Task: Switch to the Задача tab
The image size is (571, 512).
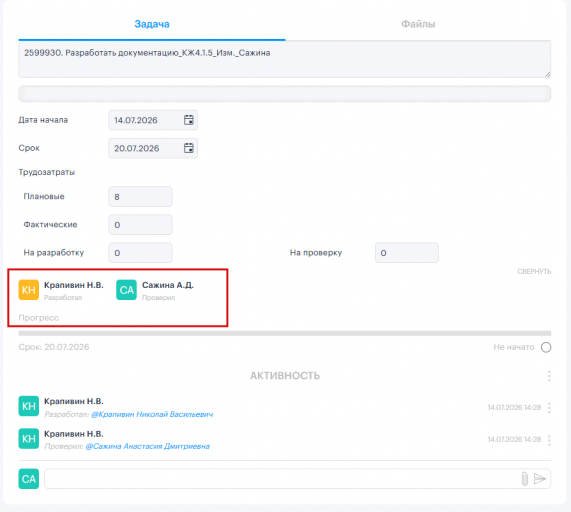Action: tap(152, 24)
